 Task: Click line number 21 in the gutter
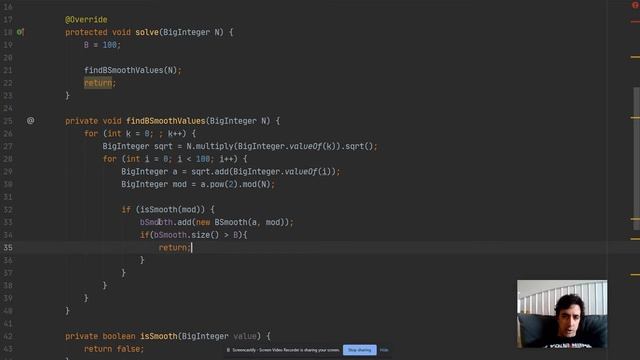tap(8, 70)
